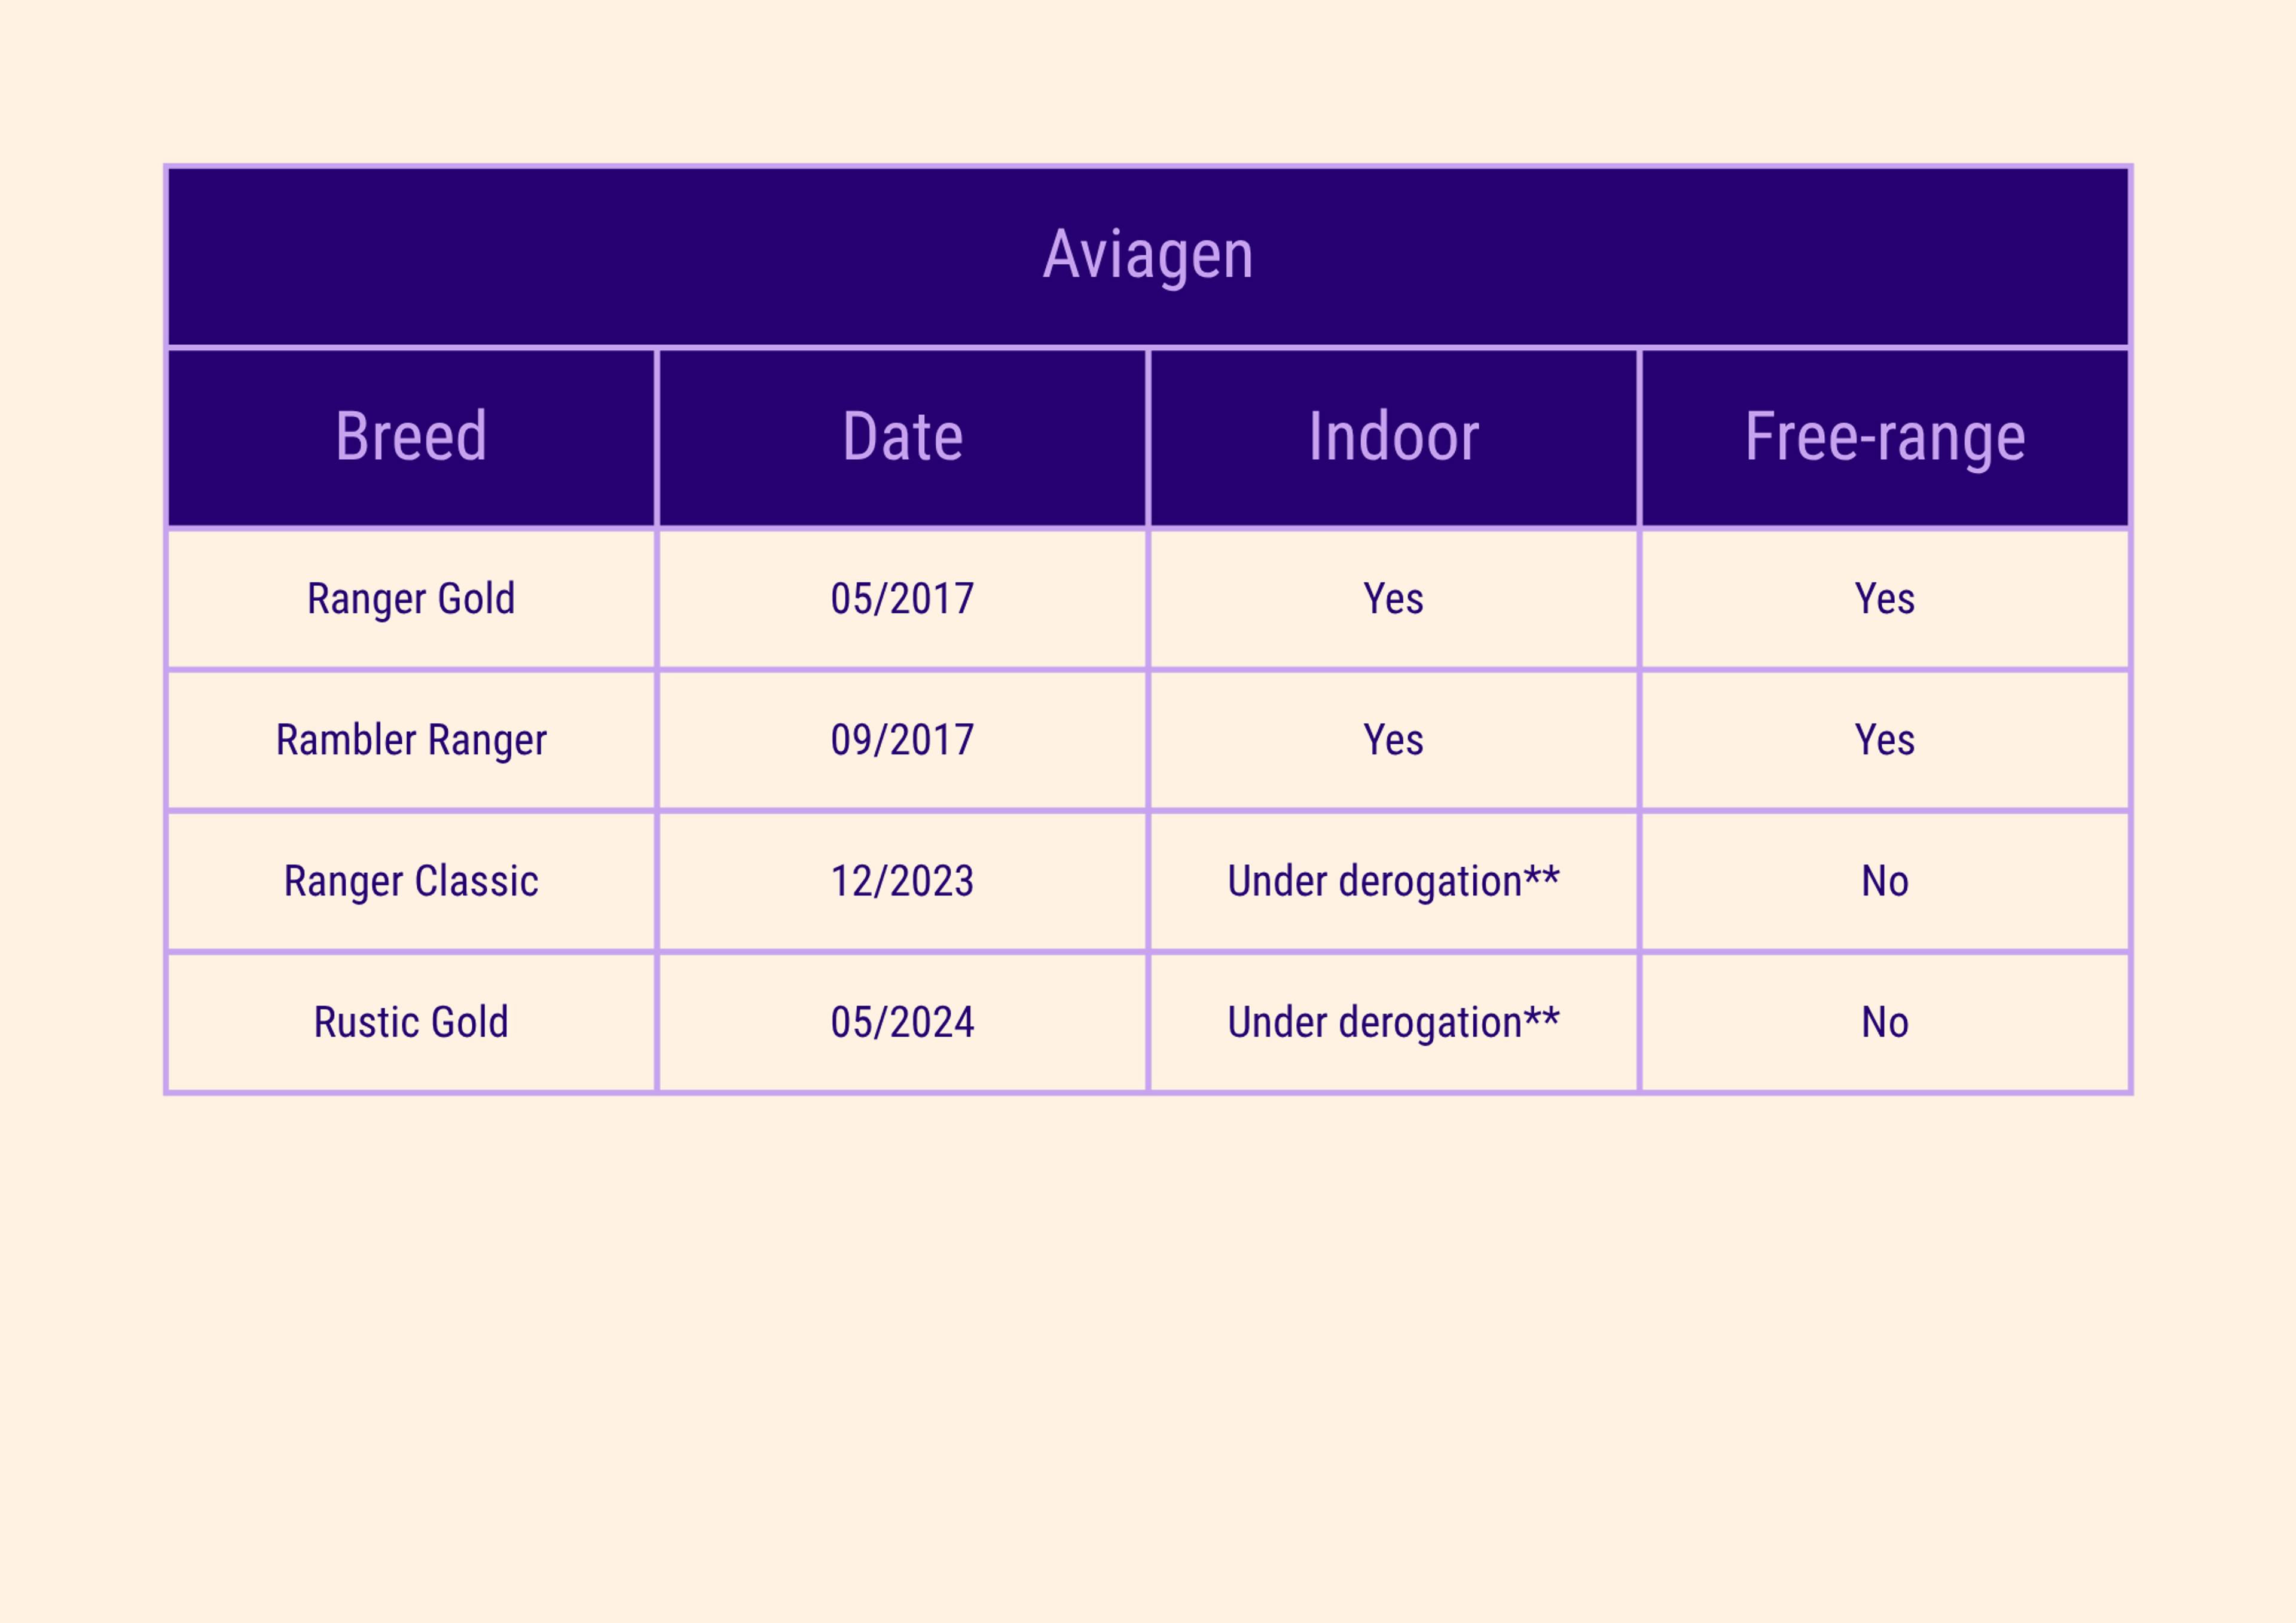Image resolution: width=2296 pixels, height=1623 pixels.
Task: Click Indoor Yes for Ranger Gold
Action: tap(1393, 599)
